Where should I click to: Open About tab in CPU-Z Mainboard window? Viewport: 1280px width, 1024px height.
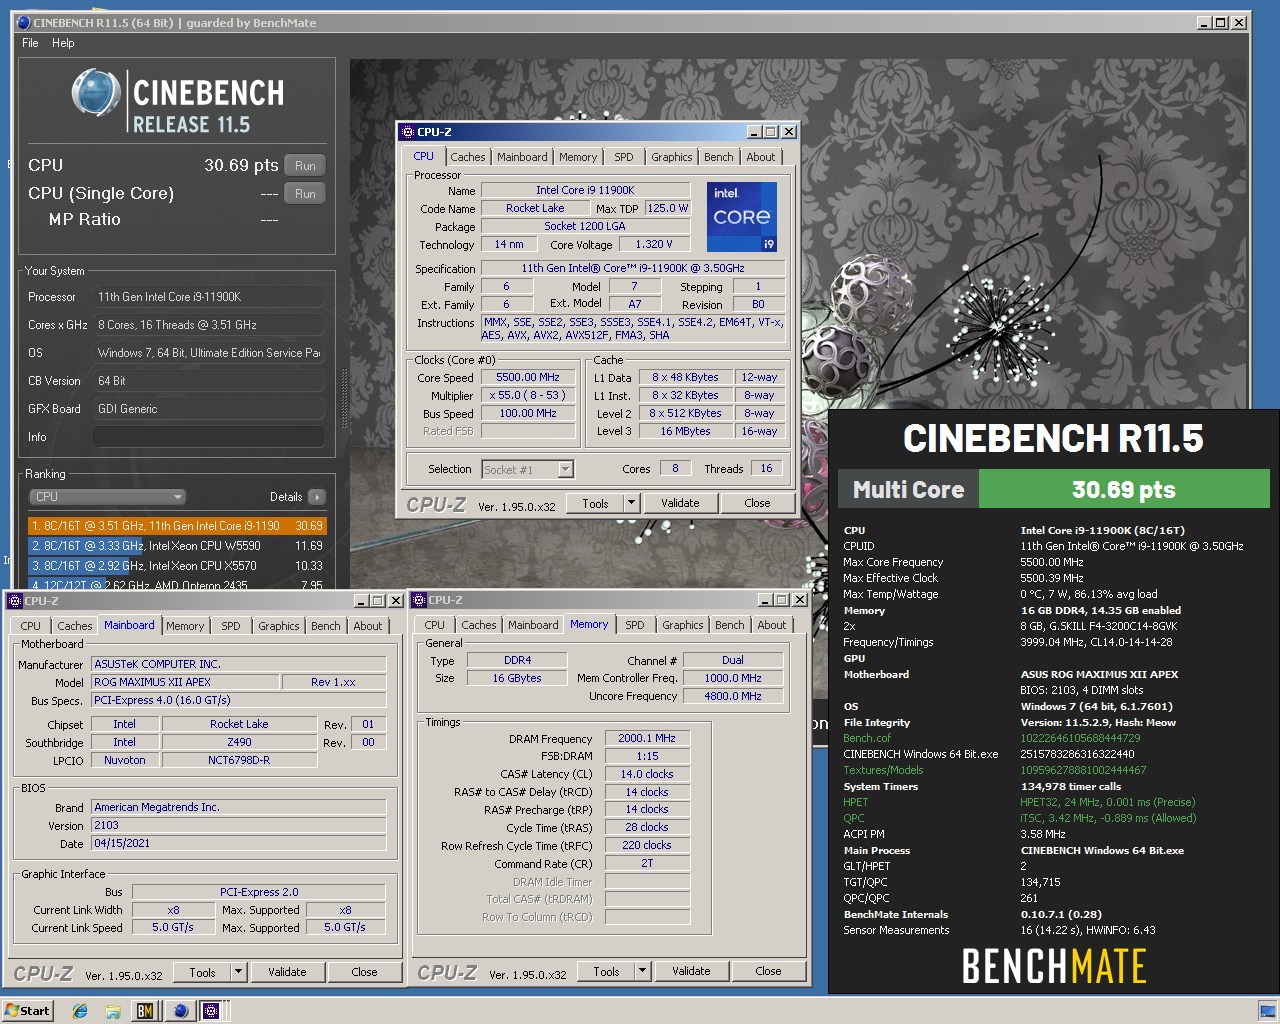click(x=368, y=626)
